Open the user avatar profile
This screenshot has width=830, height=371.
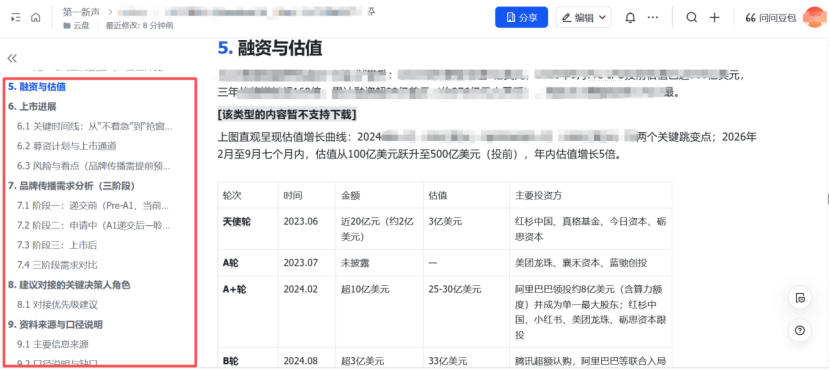pos(814,17)
